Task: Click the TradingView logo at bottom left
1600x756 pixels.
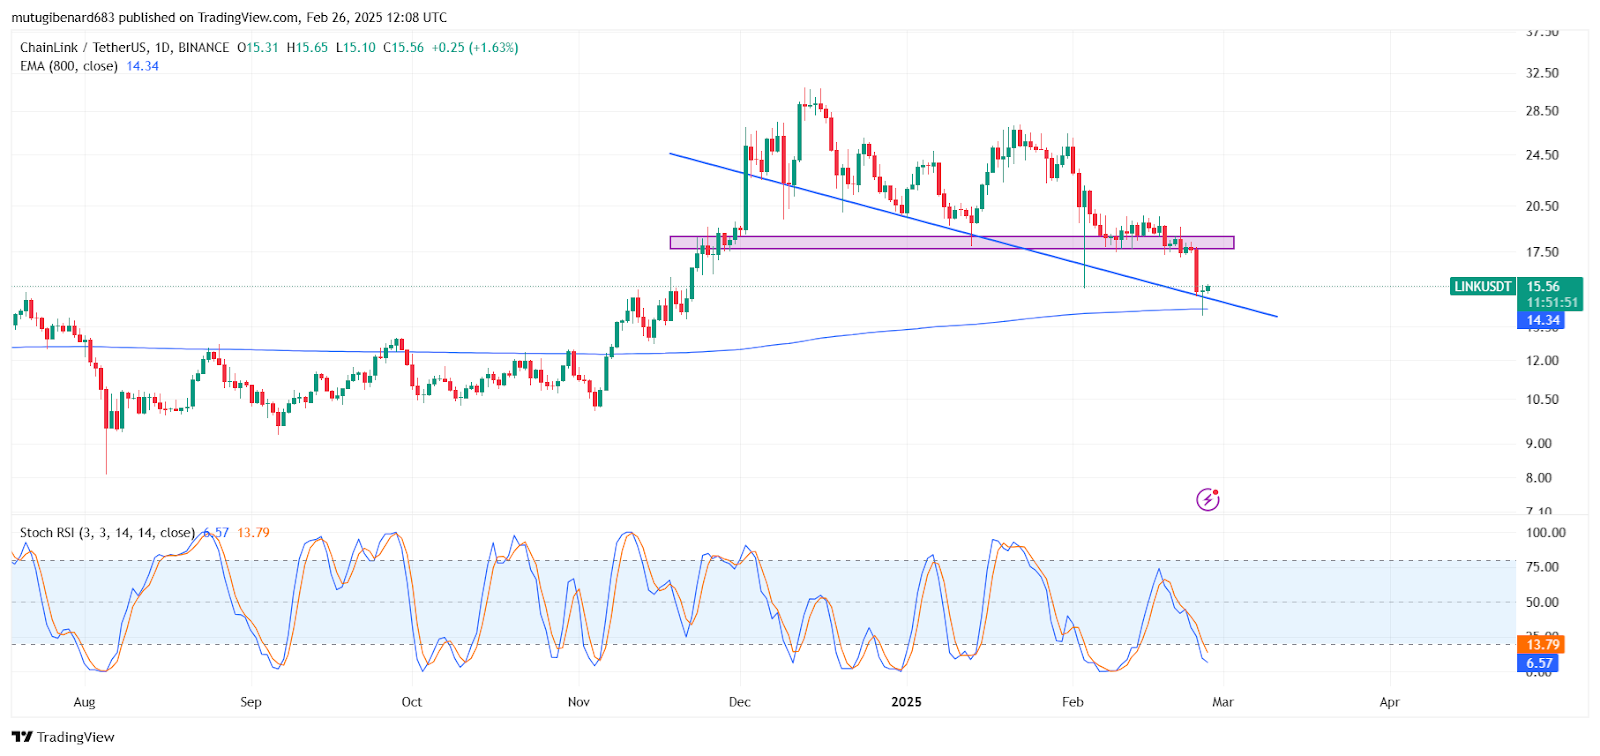Action: pos(63,737)
